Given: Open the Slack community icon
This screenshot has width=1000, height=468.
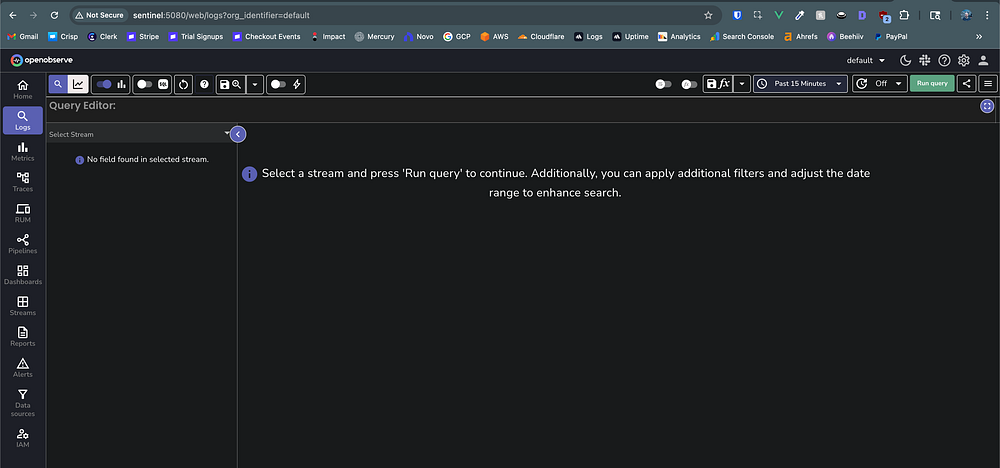Looking at the screenshot, I should (x=924, y=61).
